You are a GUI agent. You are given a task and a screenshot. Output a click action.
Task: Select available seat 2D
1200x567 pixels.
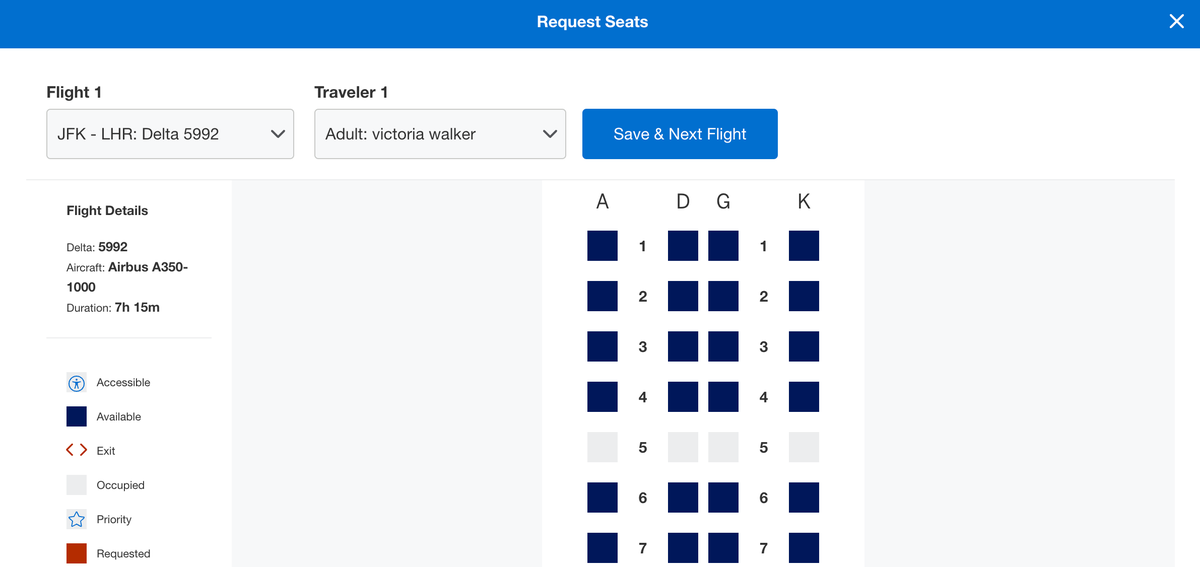tap(683, 296)
